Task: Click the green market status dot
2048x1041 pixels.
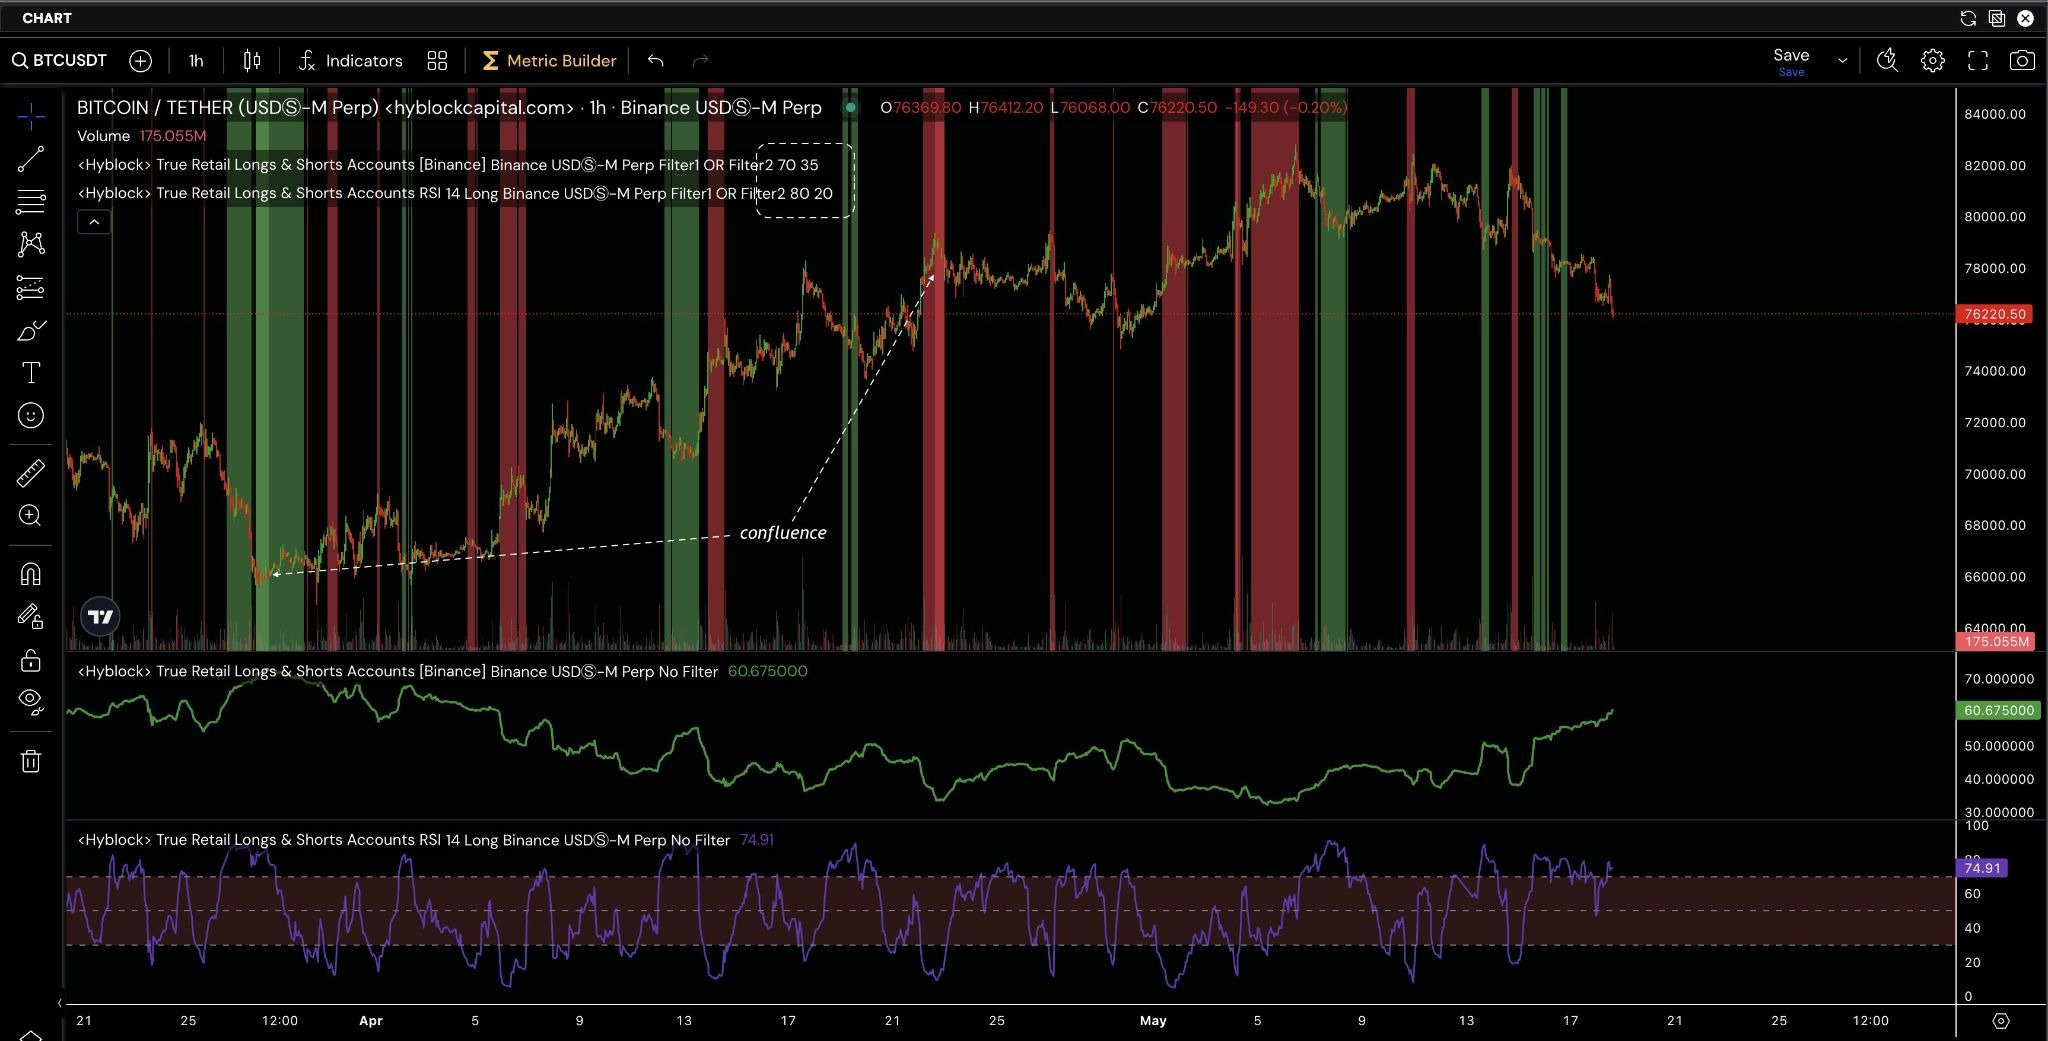Action: (851, 107)
